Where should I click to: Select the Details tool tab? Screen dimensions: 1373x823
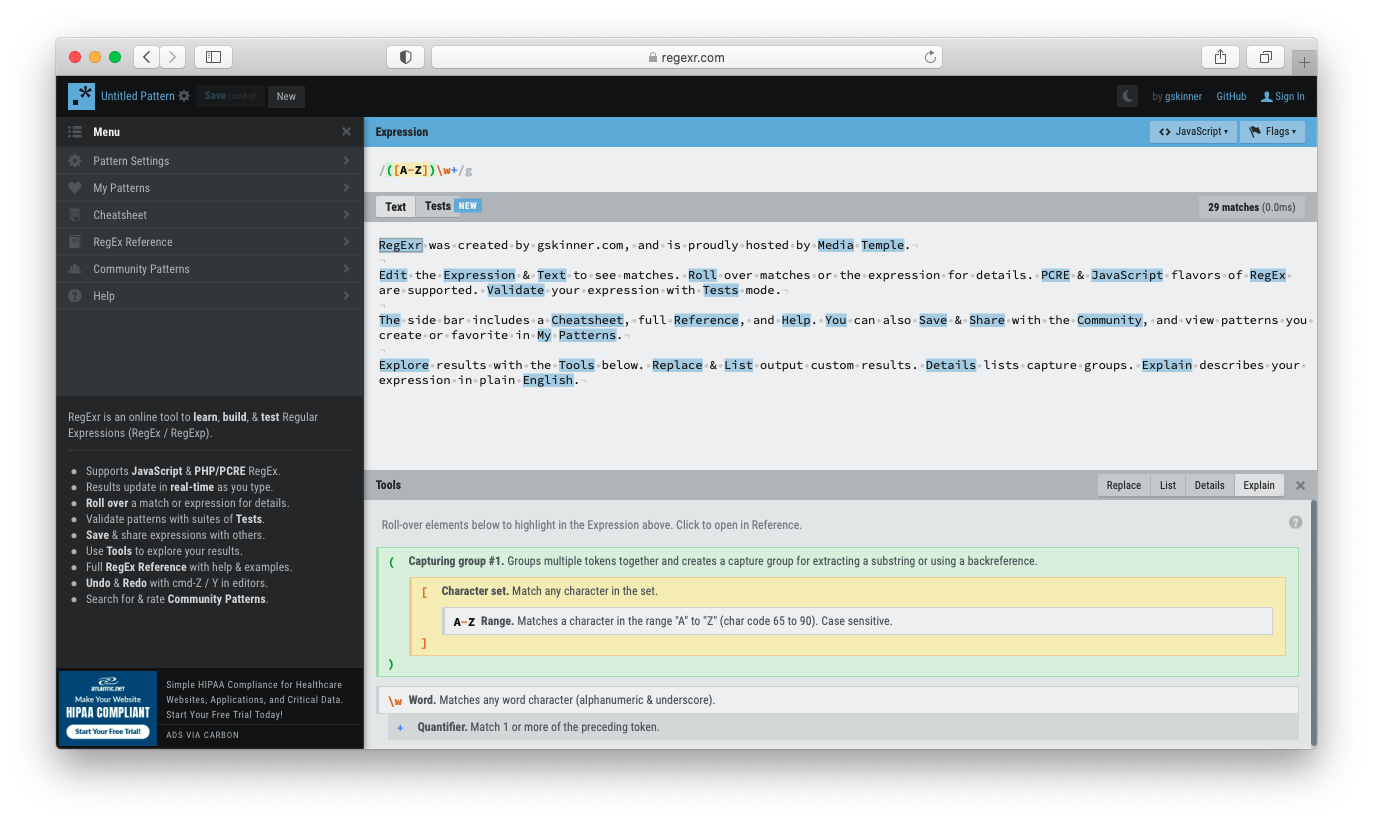pyautogui.click(x=1209, y=485)
